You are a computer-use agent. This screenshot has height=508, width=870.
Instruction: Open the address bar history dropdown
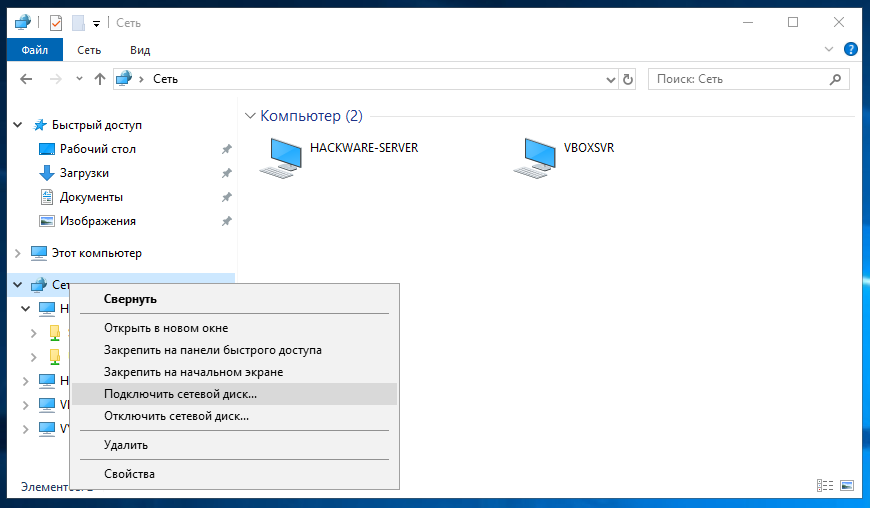click(x=610, y=79)
